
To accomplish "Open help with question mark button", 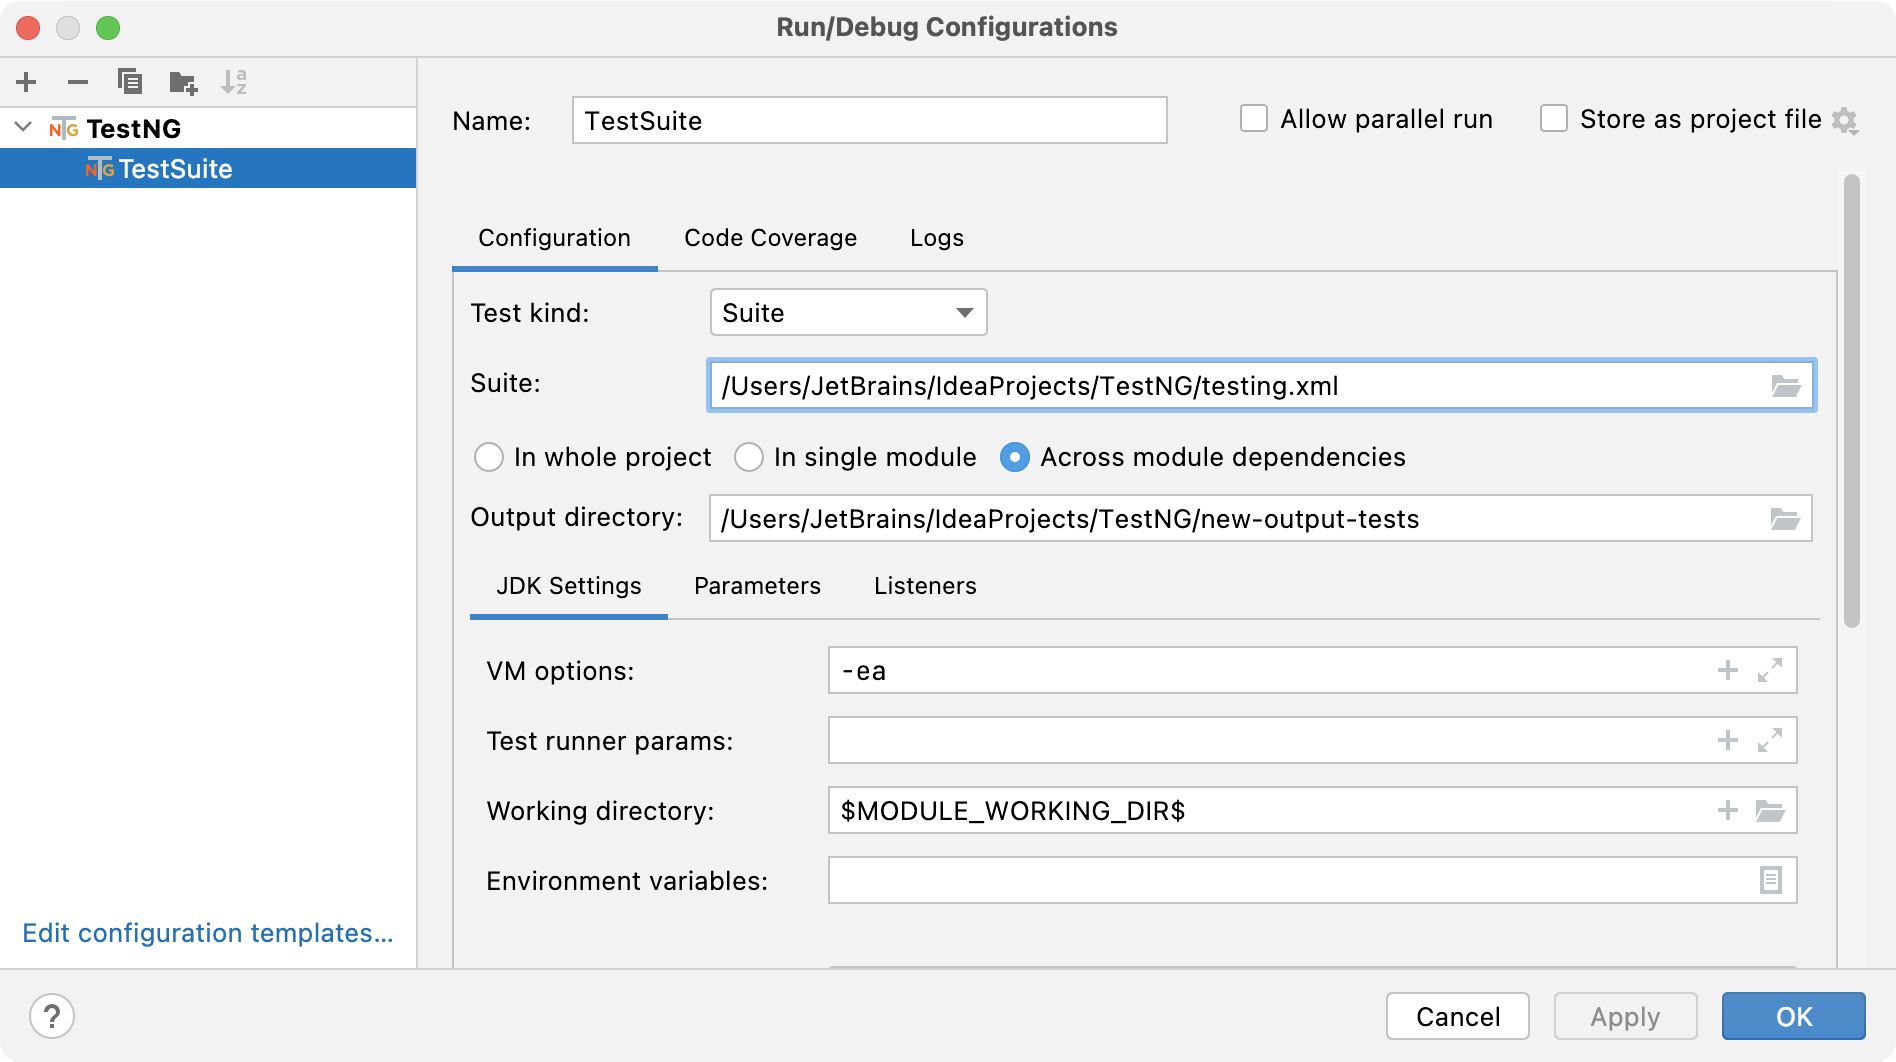I will coord(52,1017).
